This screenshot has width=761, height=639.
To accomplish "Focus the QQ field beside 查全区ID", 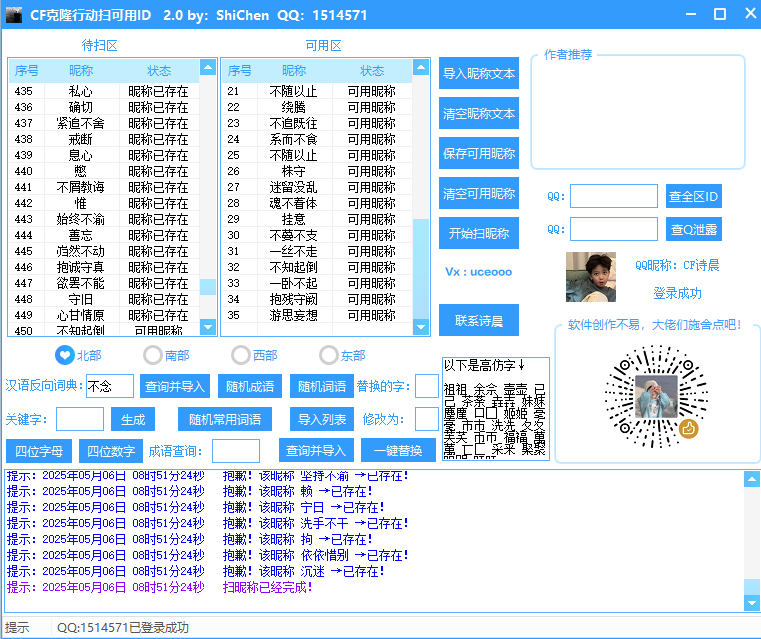I will [613, 196].
